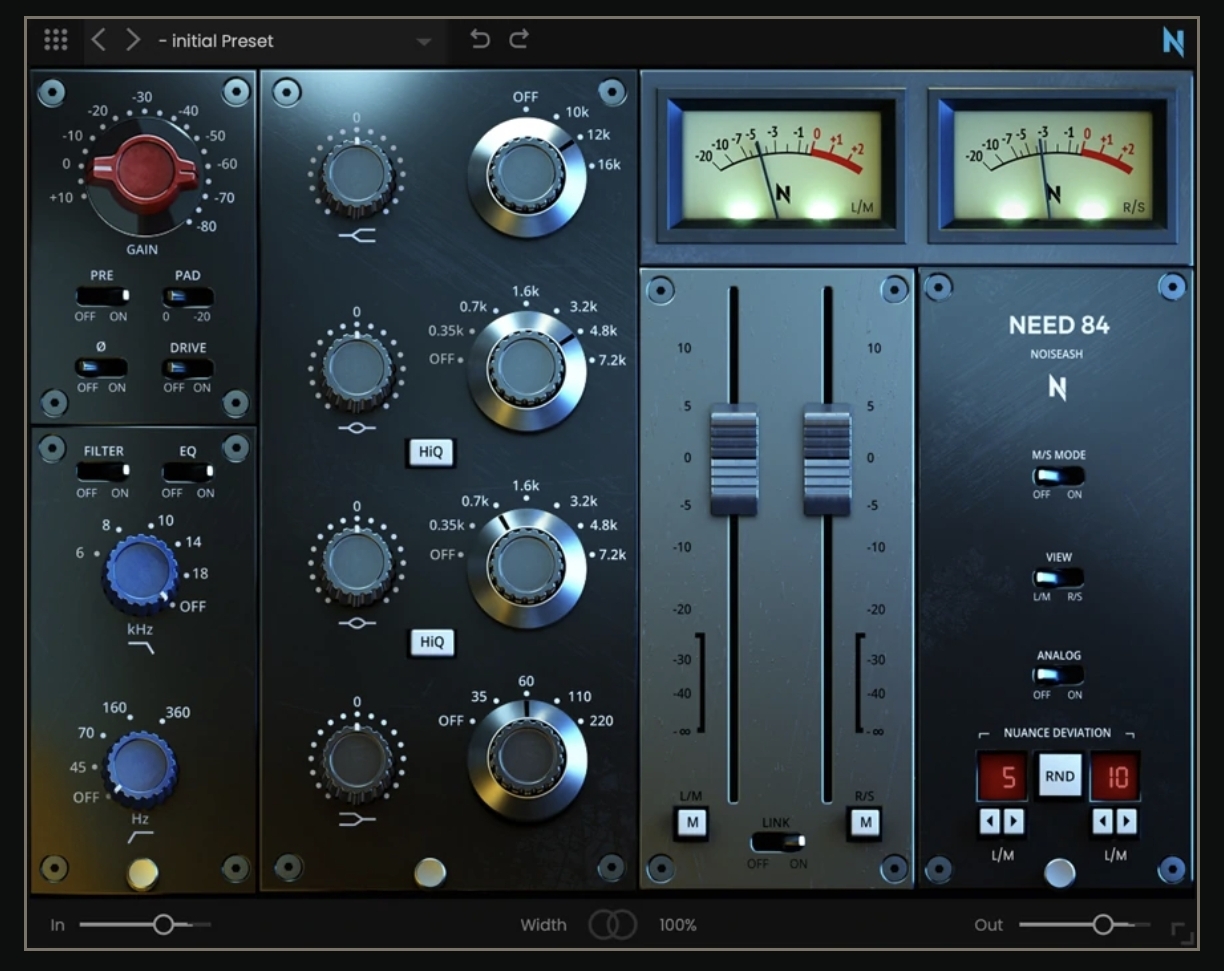Click the RND nuance deviation button

coord(1060,776)
